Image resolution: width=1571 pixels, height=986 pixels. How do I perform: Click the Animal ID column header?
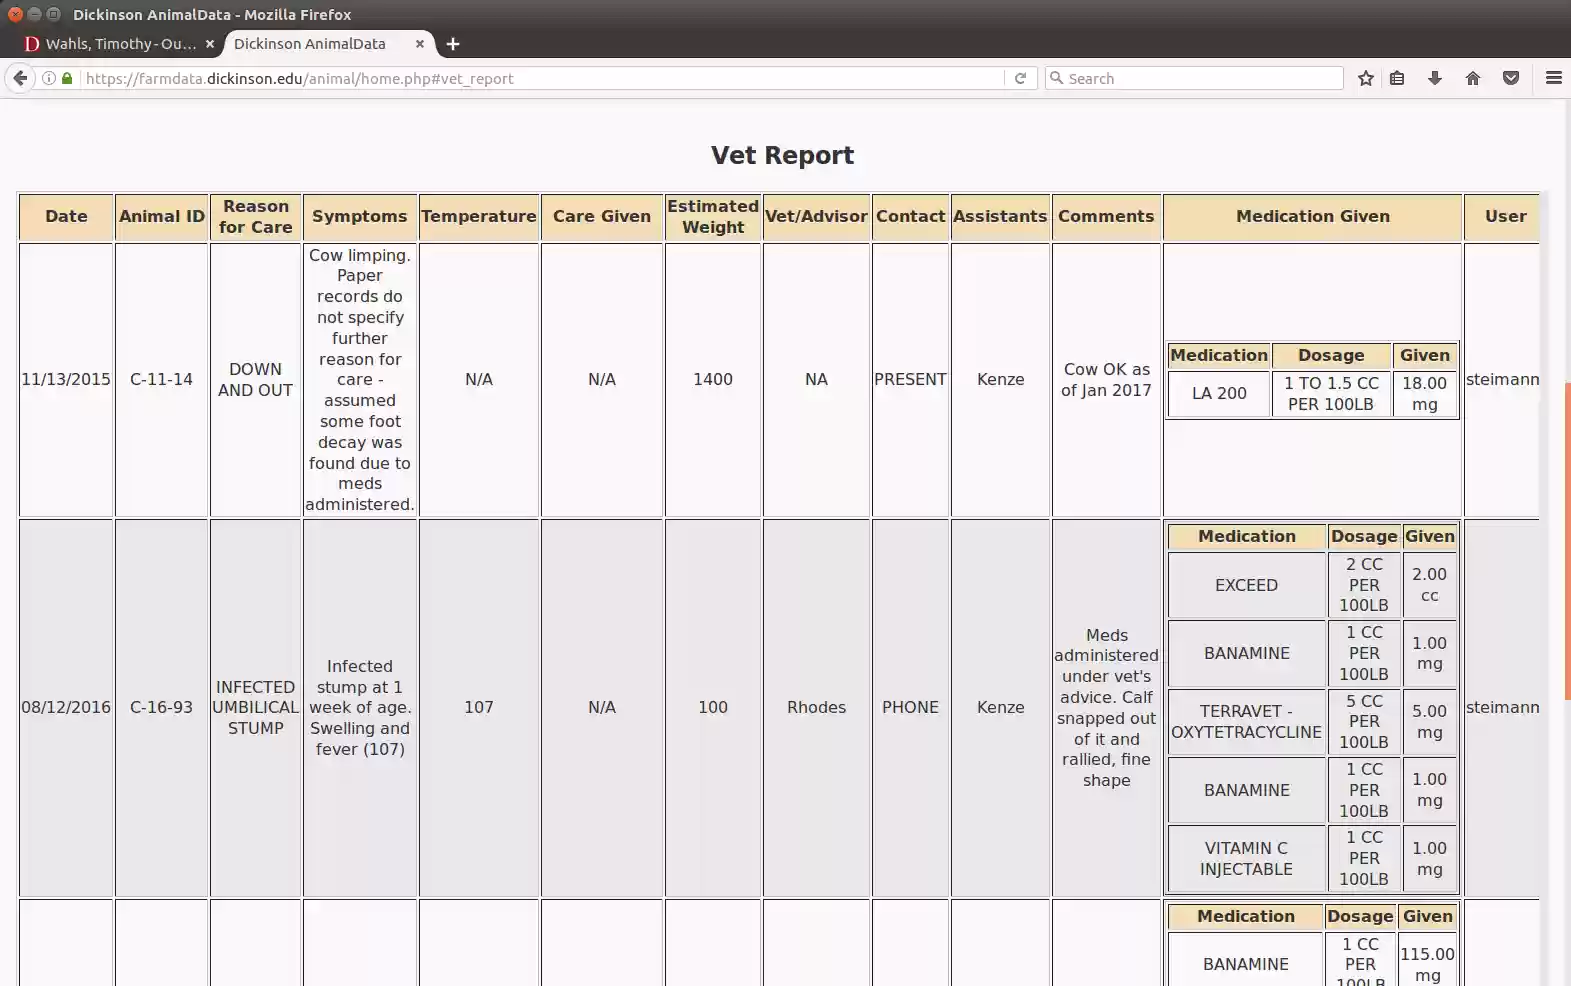[162, 217]
